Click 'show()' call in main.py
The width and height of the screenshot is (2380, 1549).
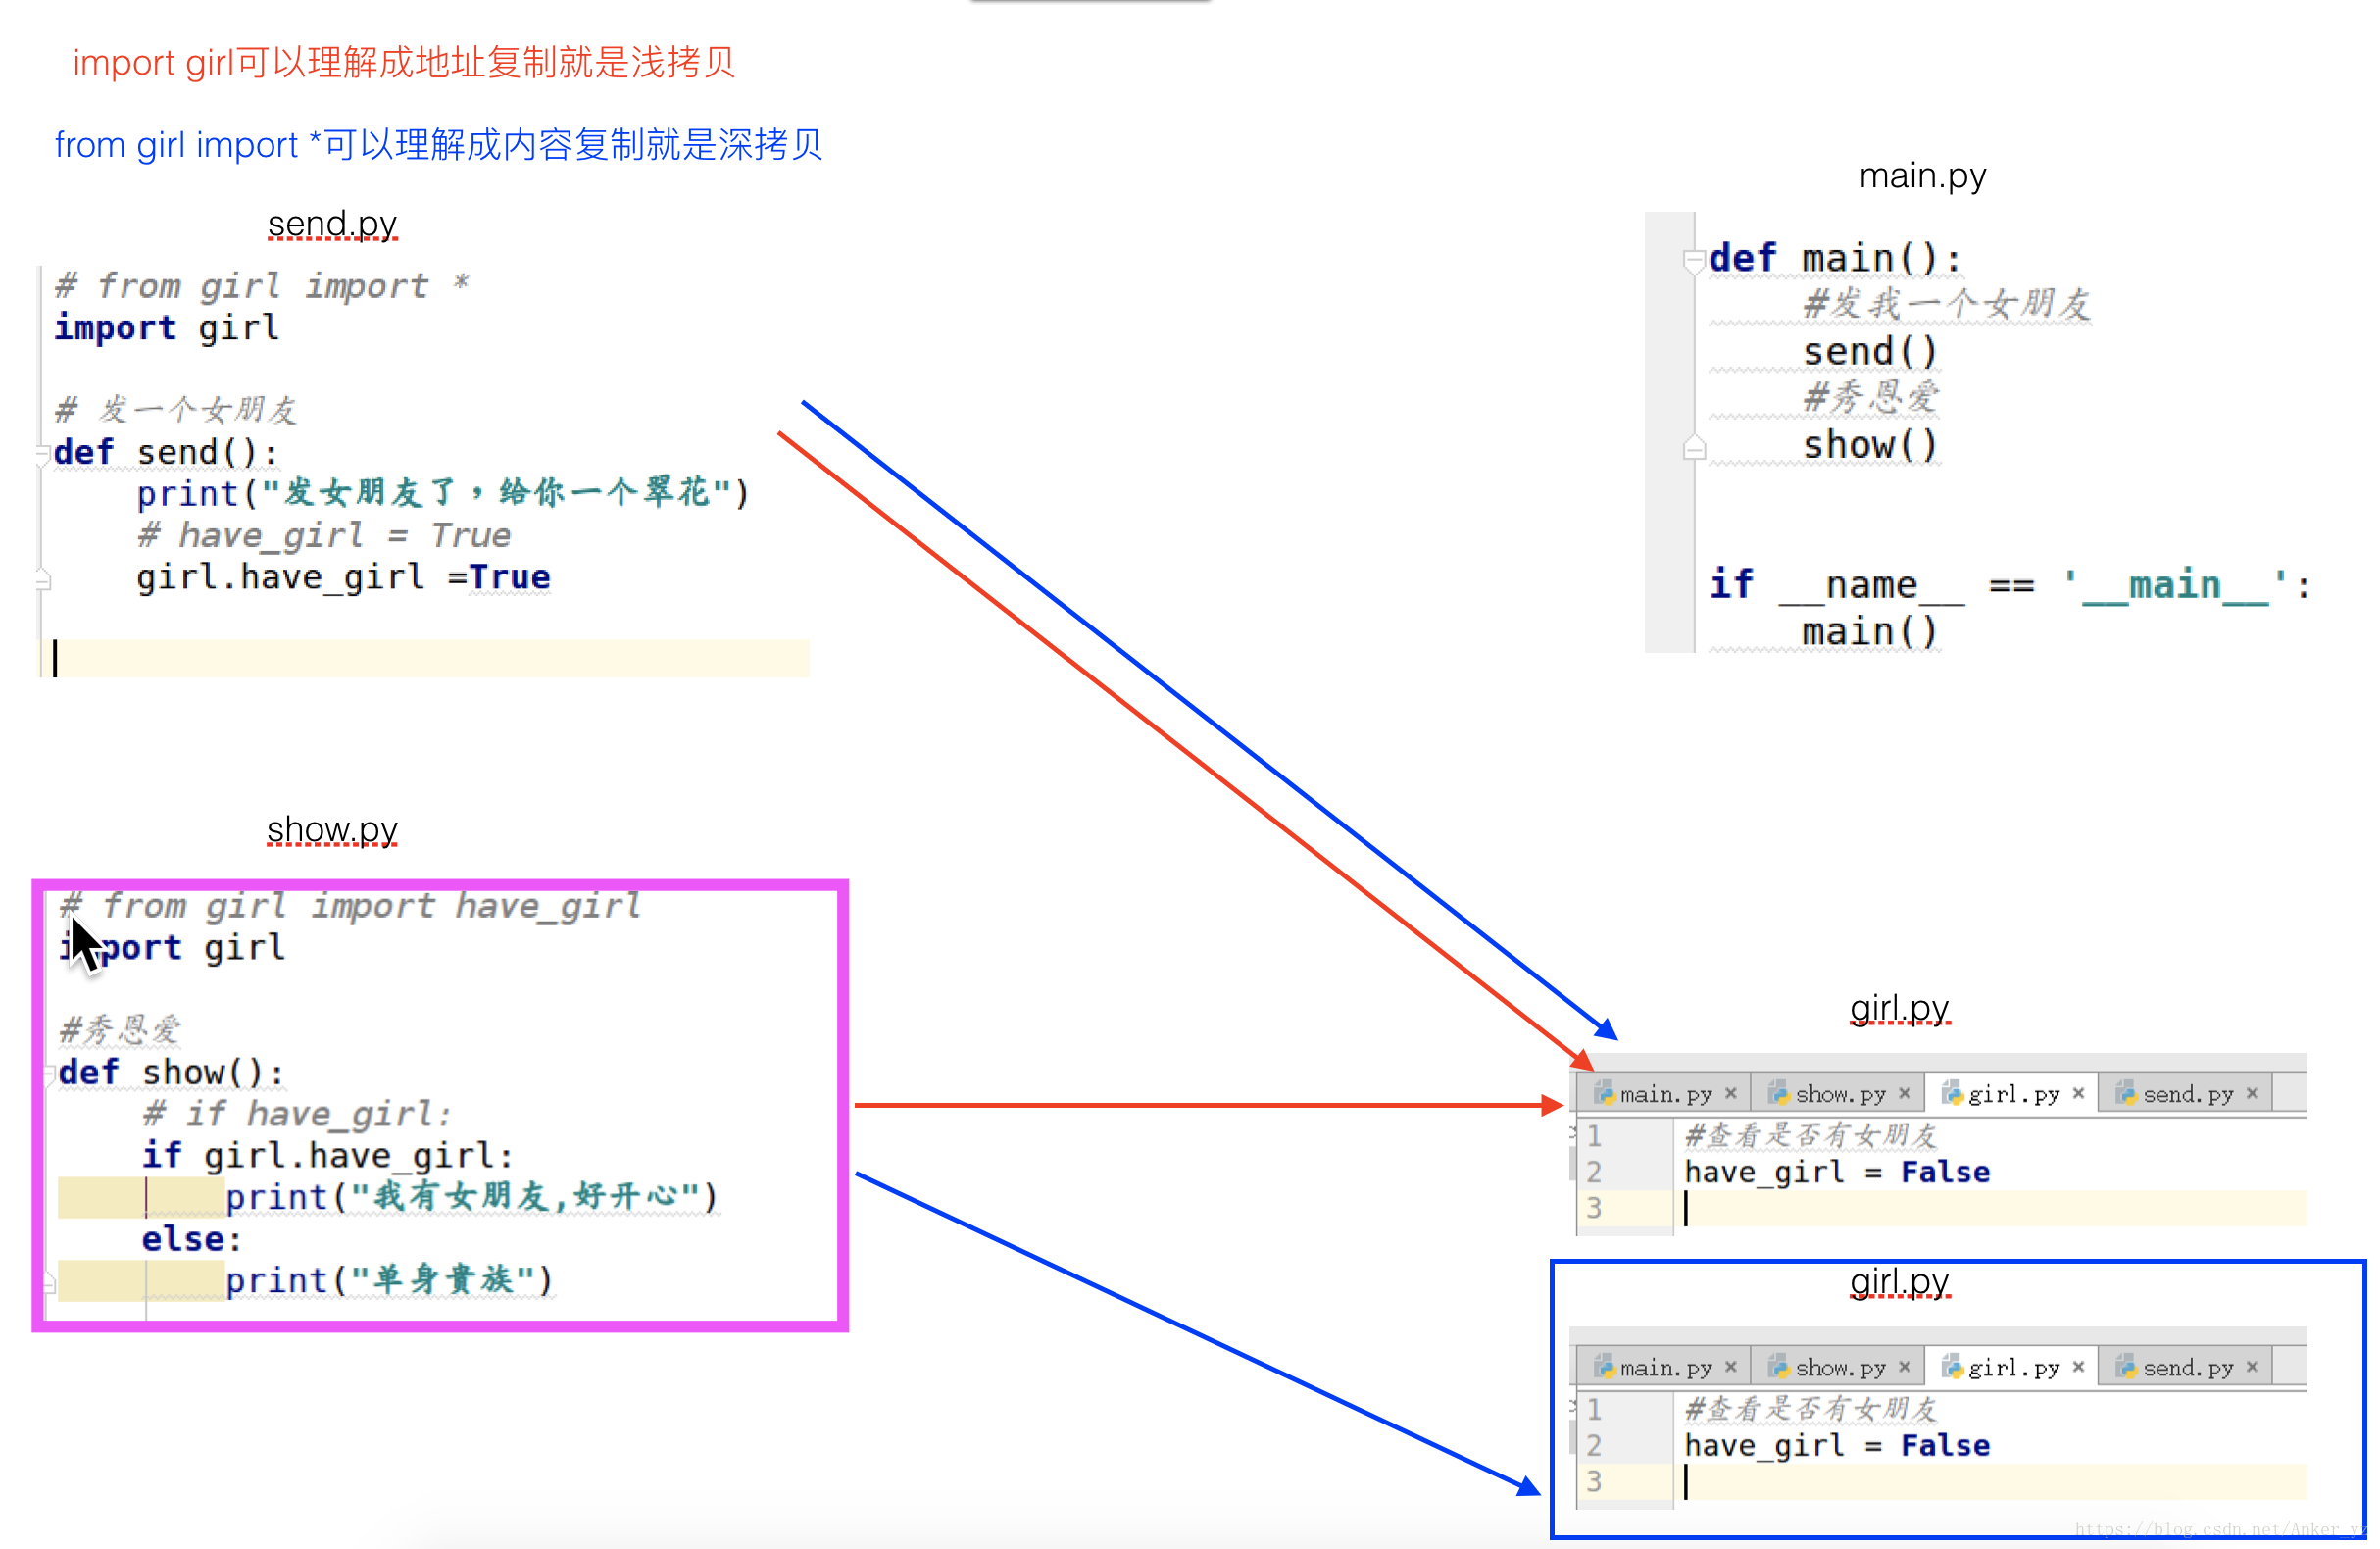(1870, 445)
